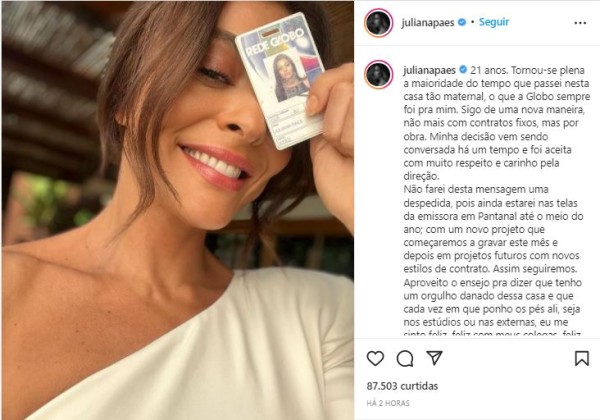600x420 pixels.
Task: Click the post photo of the woman
Action: [178, 210]
